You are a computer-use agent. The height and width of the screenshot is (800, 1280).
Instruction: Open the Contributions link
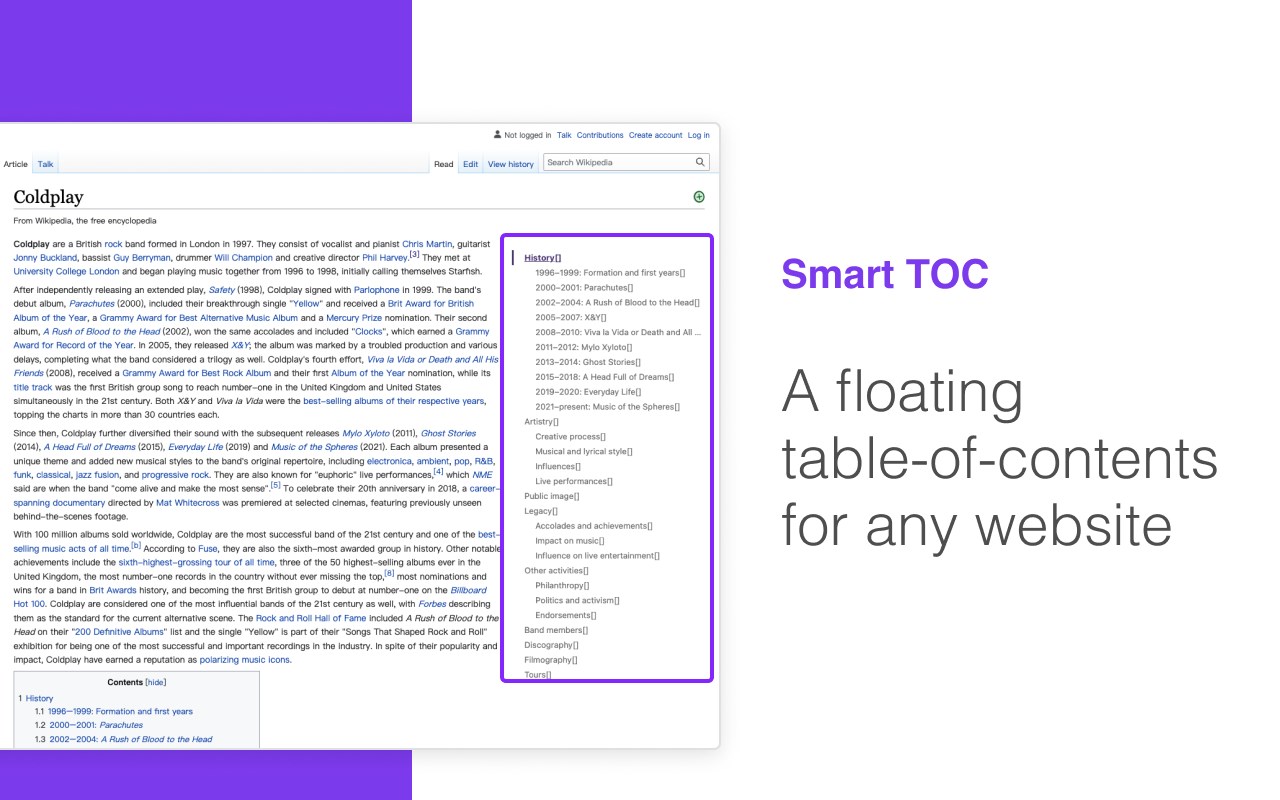click(x=600, y=135)
